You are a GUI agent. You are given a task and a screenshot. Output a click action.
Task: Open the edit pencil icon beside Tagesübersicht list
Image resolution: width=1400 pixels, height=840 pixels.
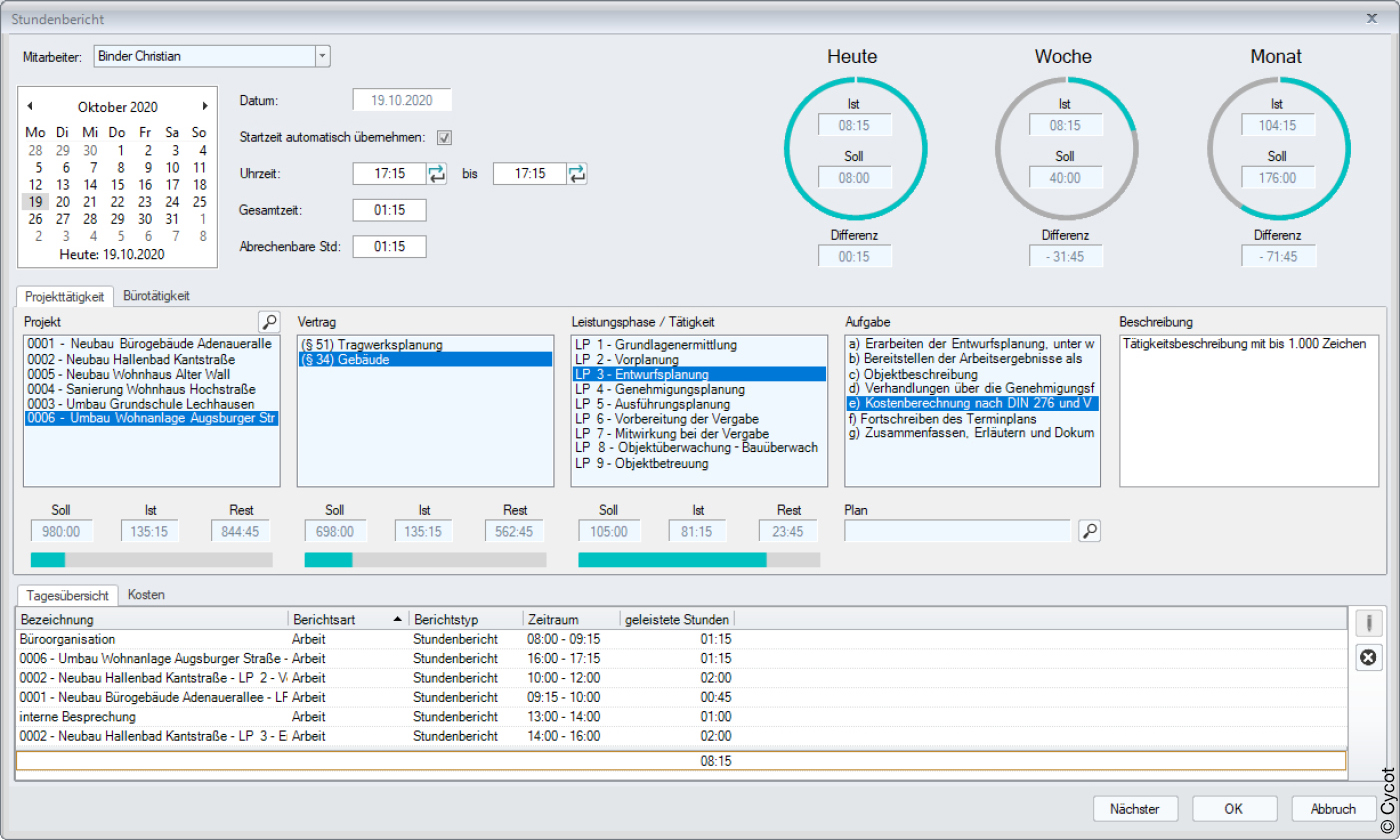(1368, 622)
